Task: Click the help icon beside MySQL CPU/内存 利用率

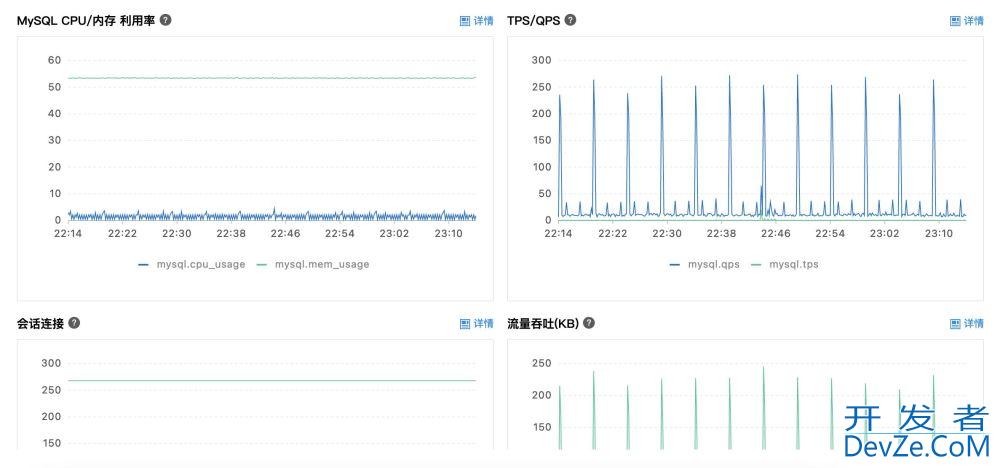Action: click(x=165, y=20)
